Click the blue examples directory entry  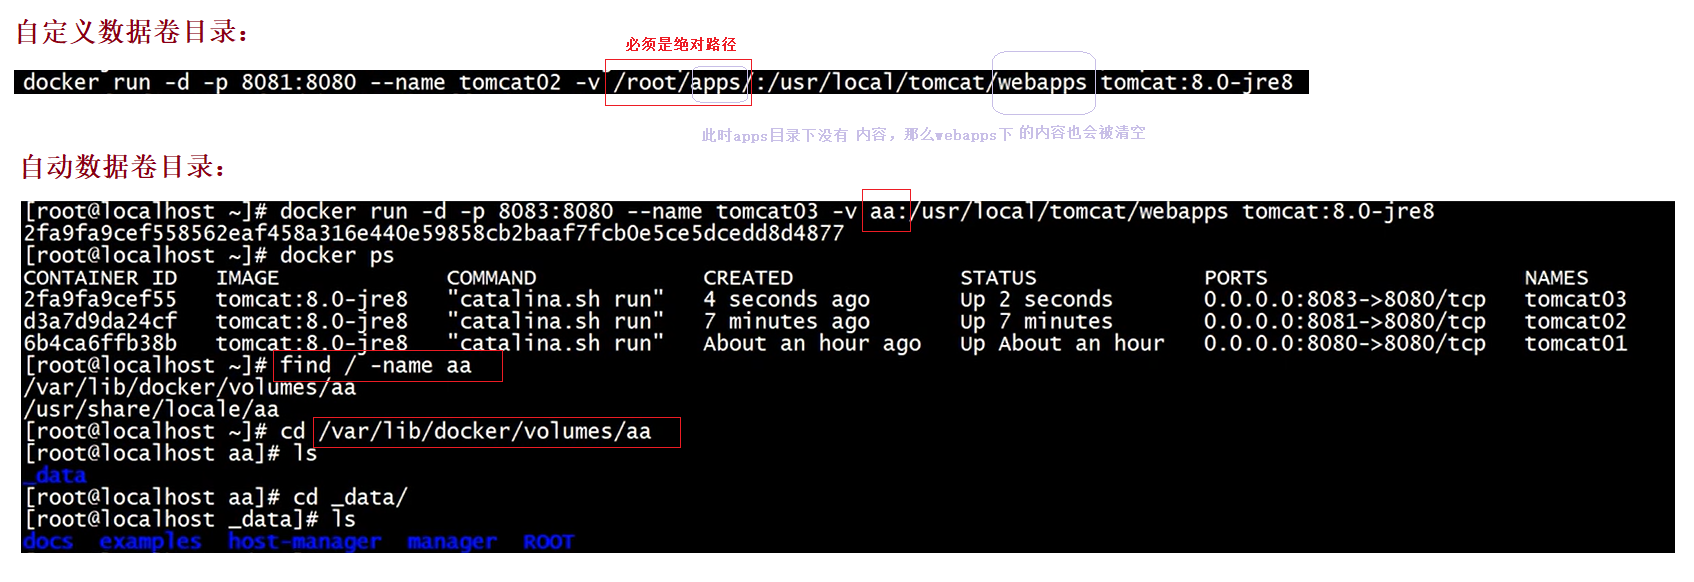click(150, 541)
